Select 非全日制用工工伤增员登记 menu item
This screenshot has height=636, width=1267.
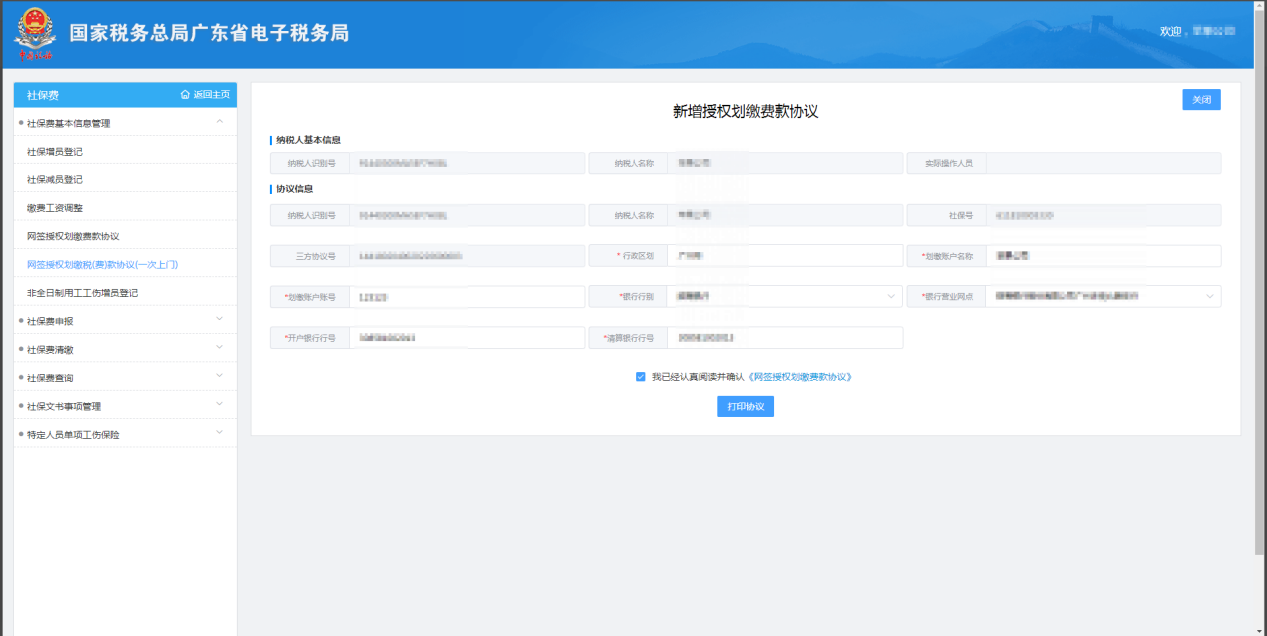click(82, 293)
